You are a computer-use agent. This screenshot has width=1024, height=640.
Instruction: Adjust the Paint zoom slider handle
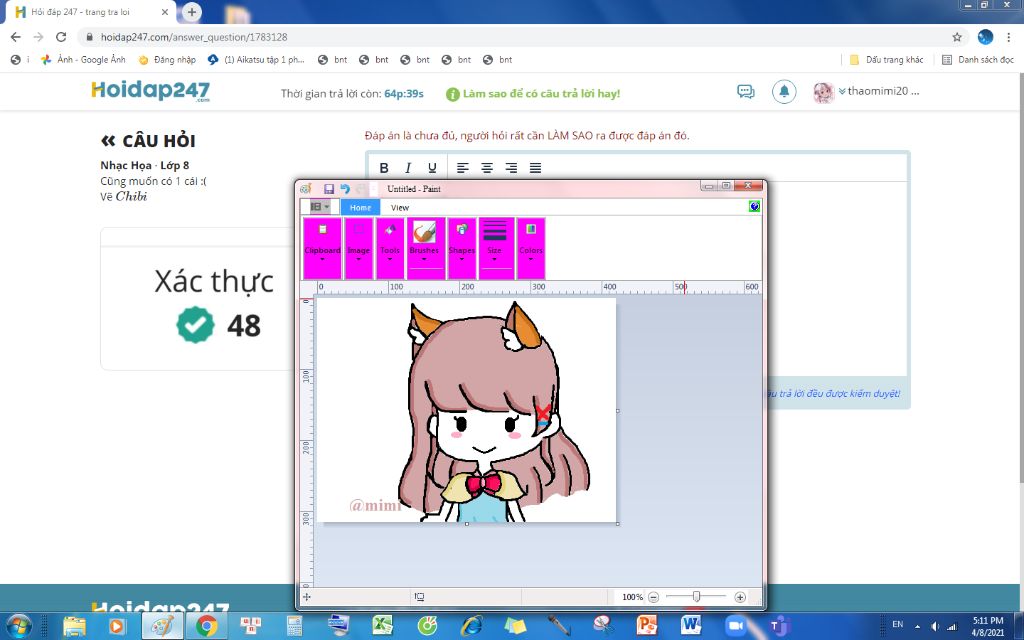click(697, 596)
